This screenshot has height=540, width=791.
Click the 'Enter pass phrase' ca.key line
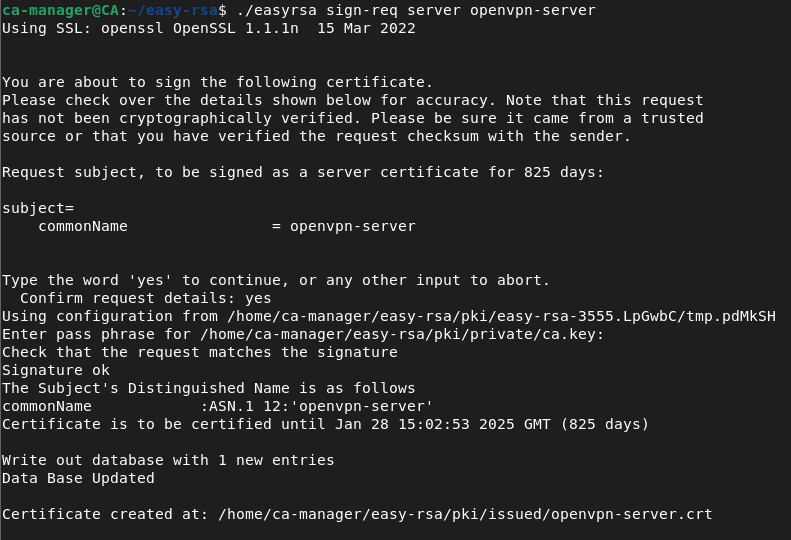303,334
